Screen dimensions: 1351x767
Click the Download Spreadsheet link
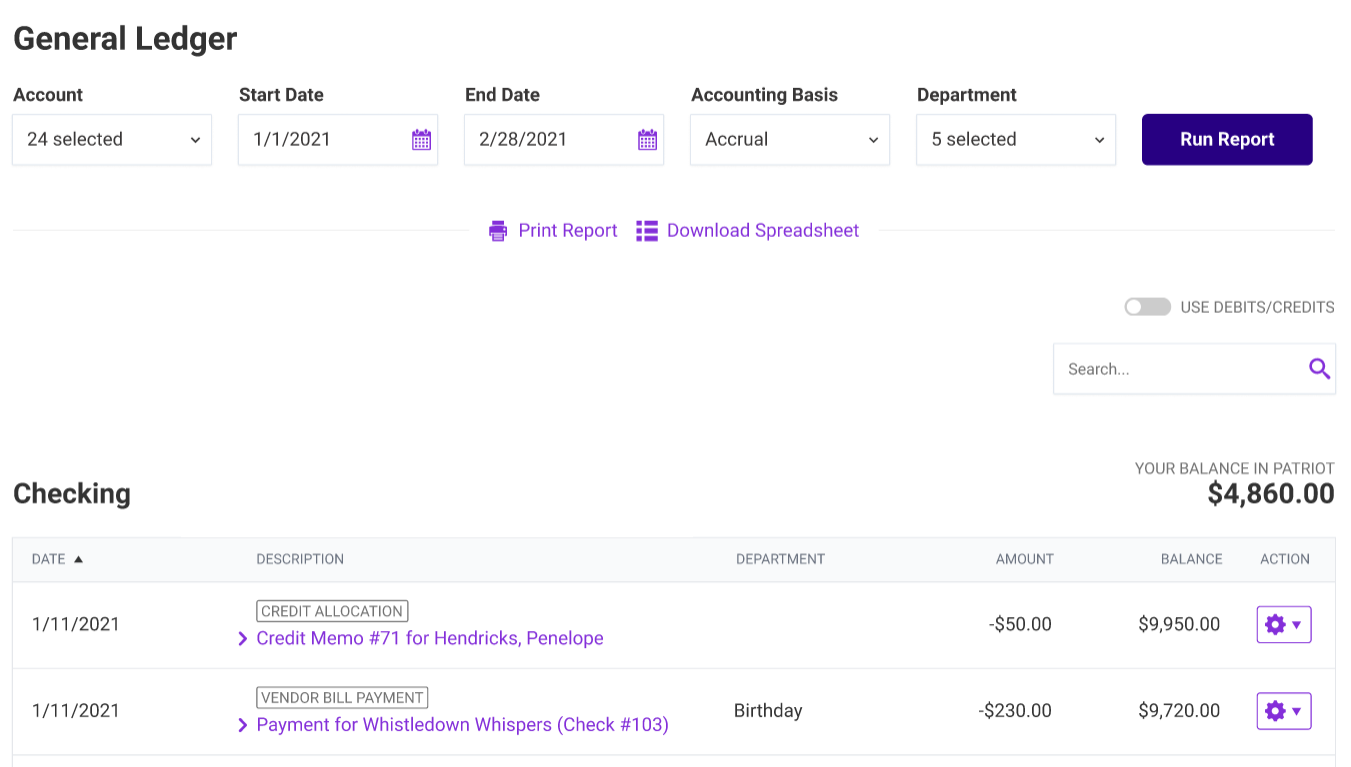click(763, 231)
